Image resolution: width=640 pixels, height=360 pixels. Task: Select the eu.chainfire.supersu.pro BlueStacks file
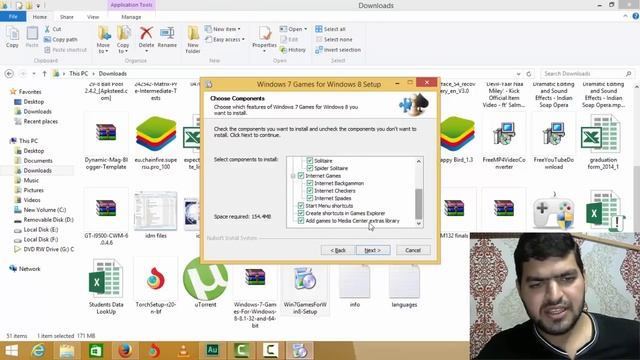(x=156, y=133)
